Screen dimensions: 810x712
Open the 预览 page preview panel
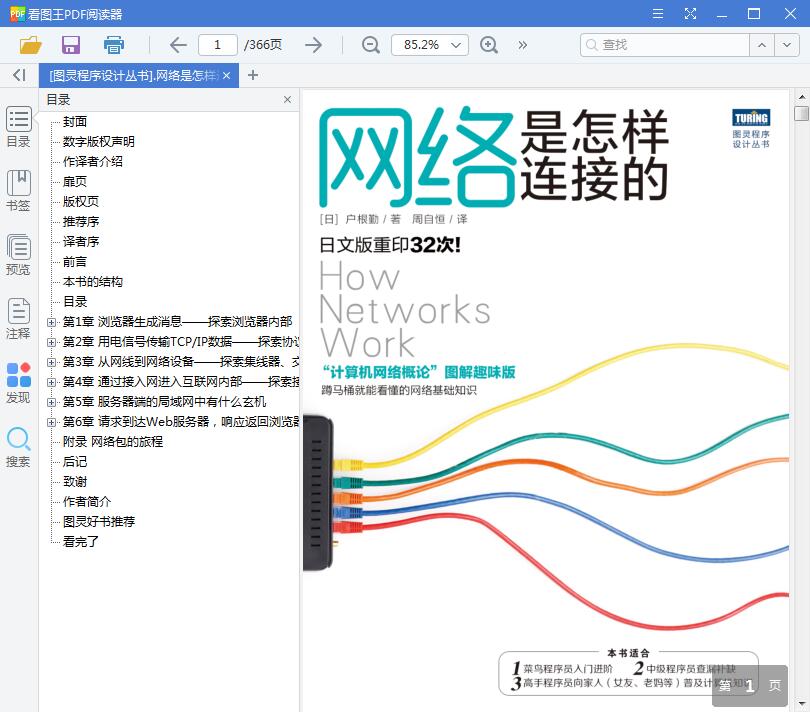(x=18, y=253)
